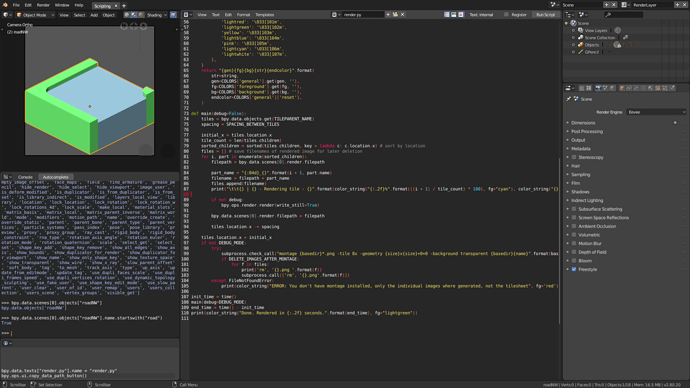690x388 pixels.
Task: Click the Autocomplete button in Python console
Action: 55,177
